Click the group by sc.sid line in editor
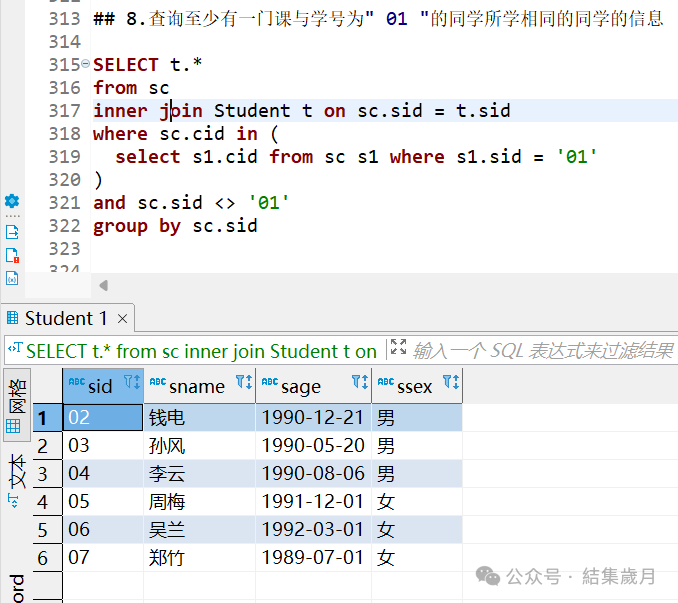 tap(175, 226)
